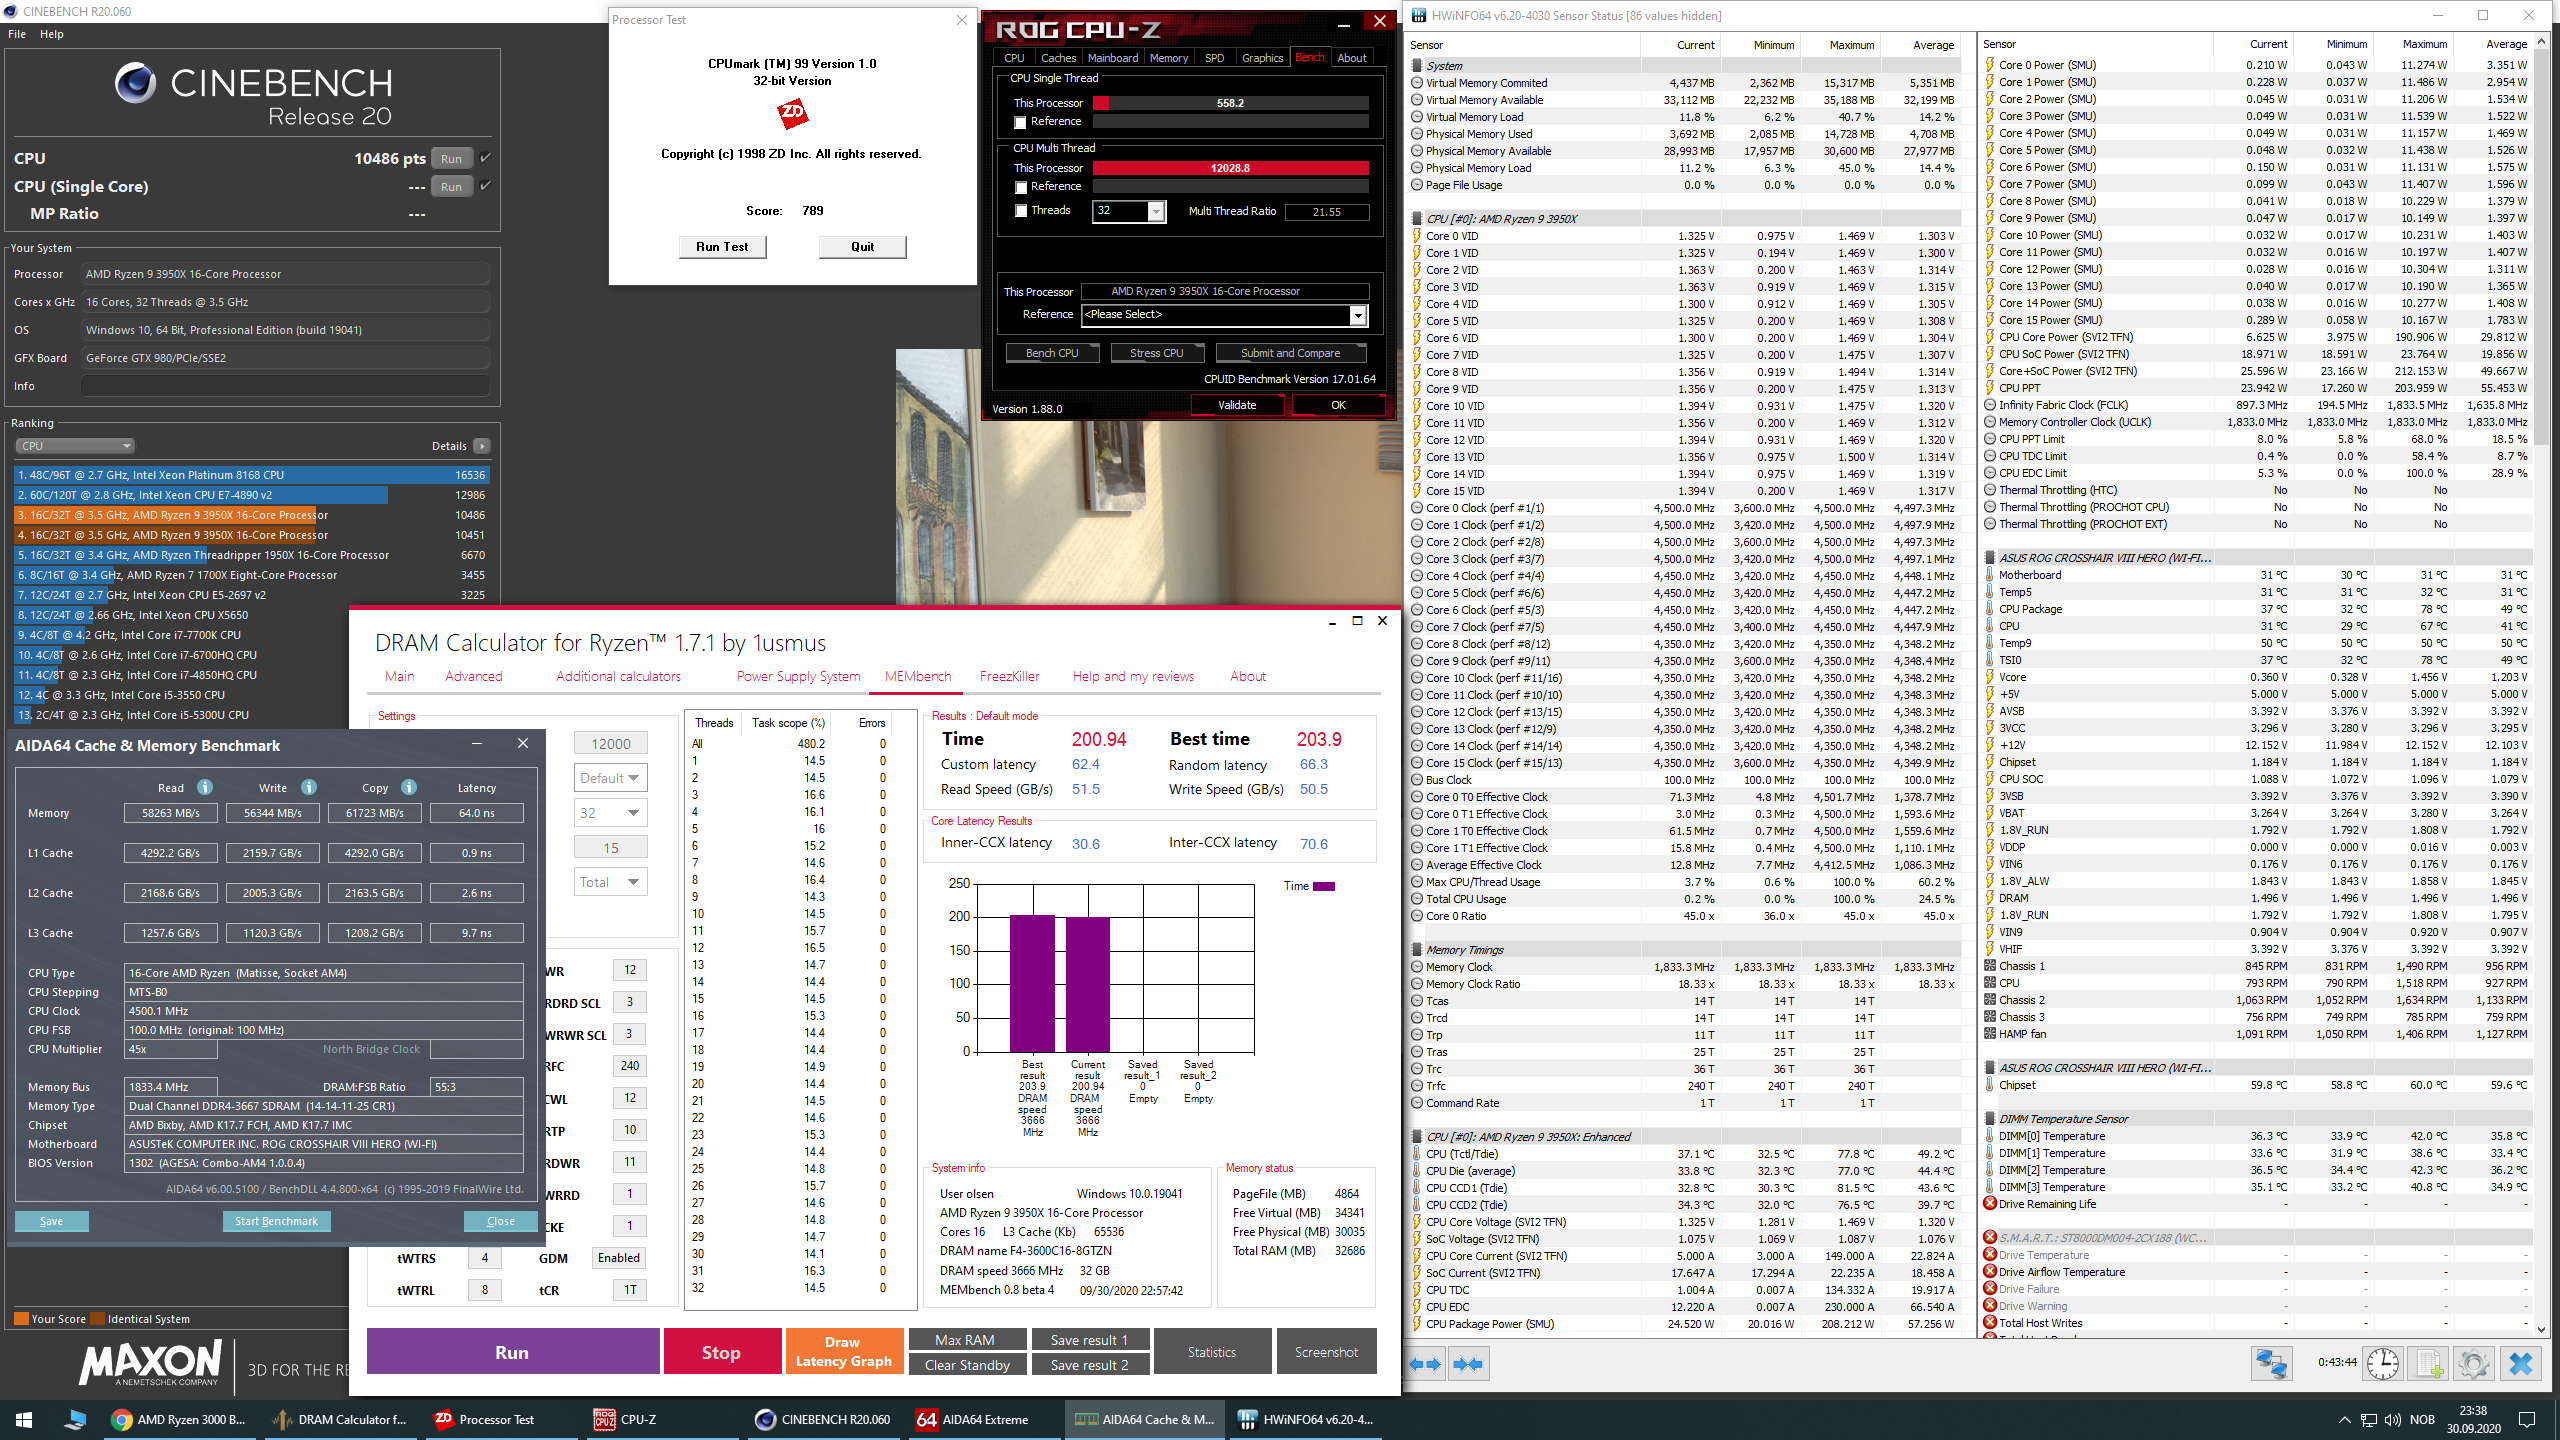
Task: Click the 12000 task size field in MEMbench
Action: pos(610,744)
